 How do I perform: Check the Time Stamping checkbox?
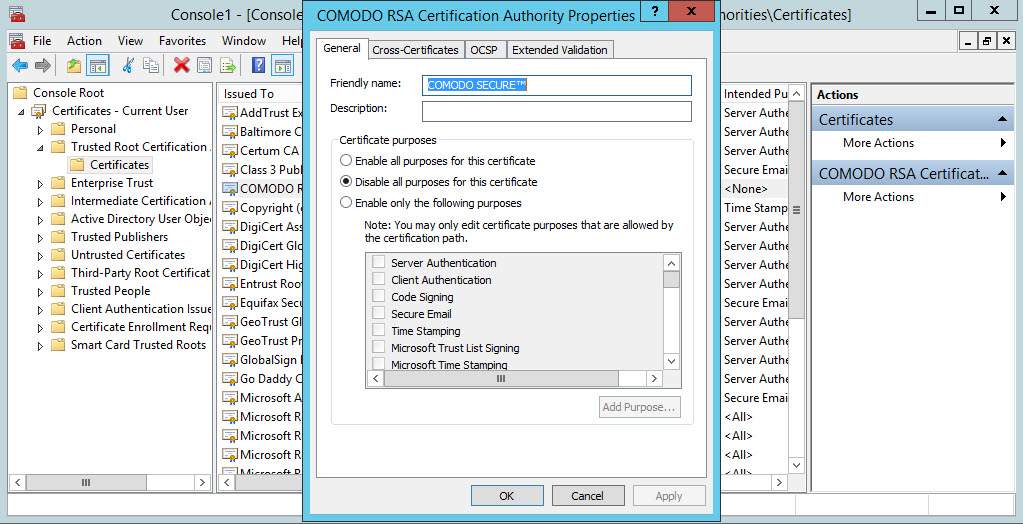coord(378,330)
